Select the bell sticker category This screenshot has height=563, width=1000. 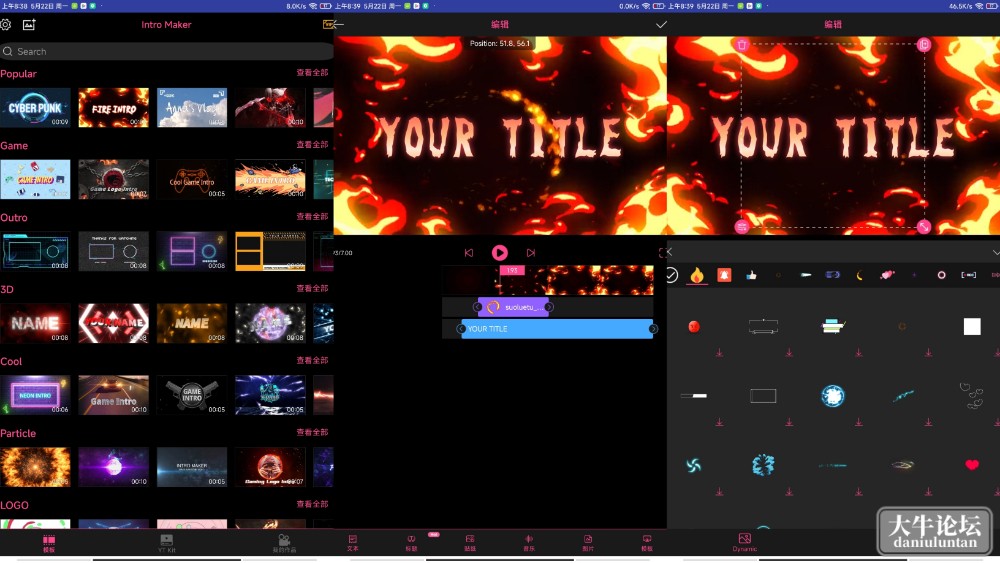[x=724, y=275]
